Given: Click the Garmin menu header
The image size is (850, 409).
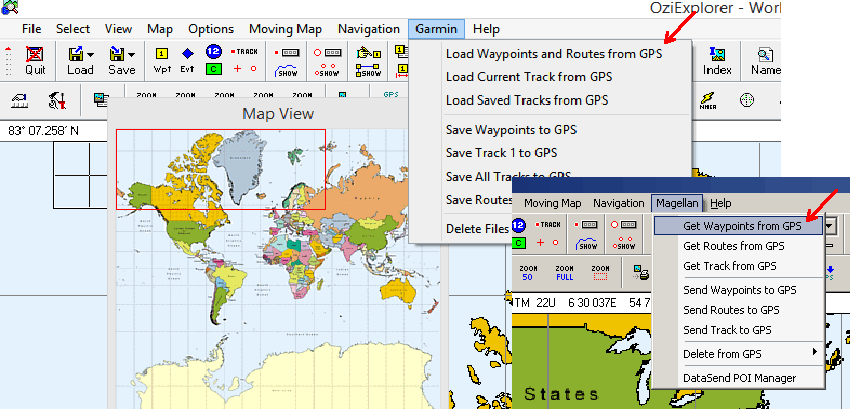Looking at the screenshot, I should coord(436,29).
